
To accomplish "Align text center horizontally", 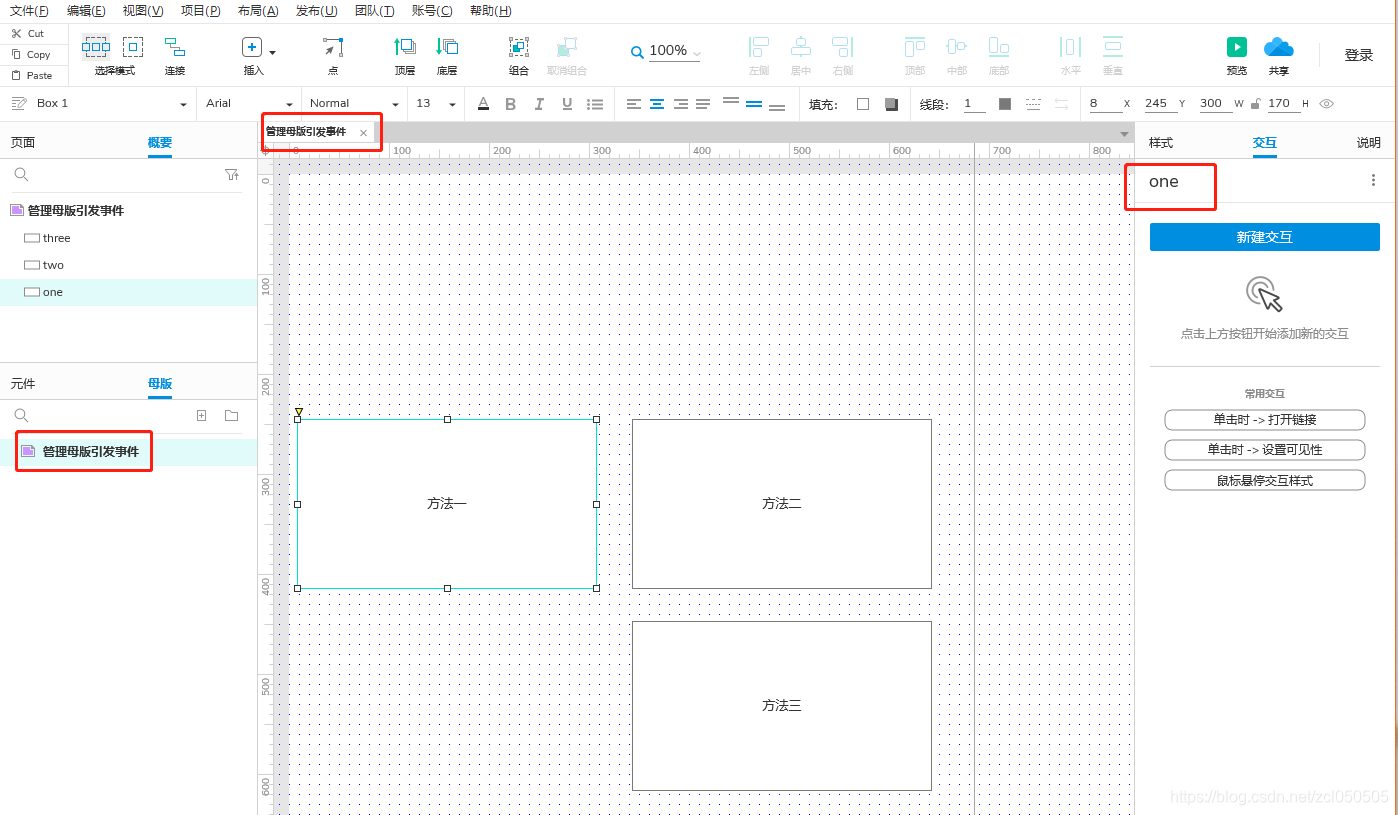I will [x=657, y=104].
